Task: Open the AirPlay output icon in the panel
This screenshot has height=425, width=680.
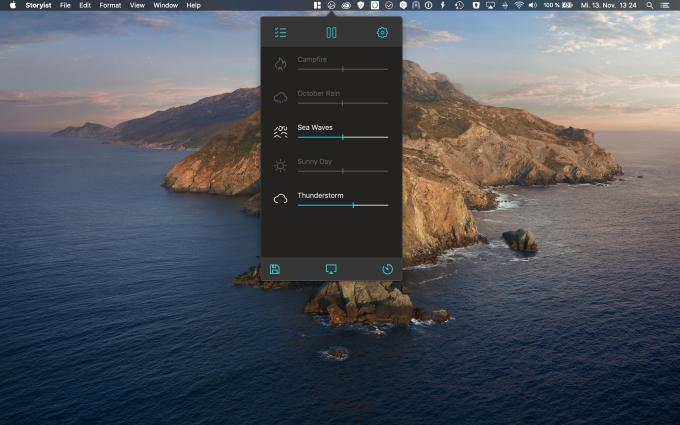Action: 331,269
